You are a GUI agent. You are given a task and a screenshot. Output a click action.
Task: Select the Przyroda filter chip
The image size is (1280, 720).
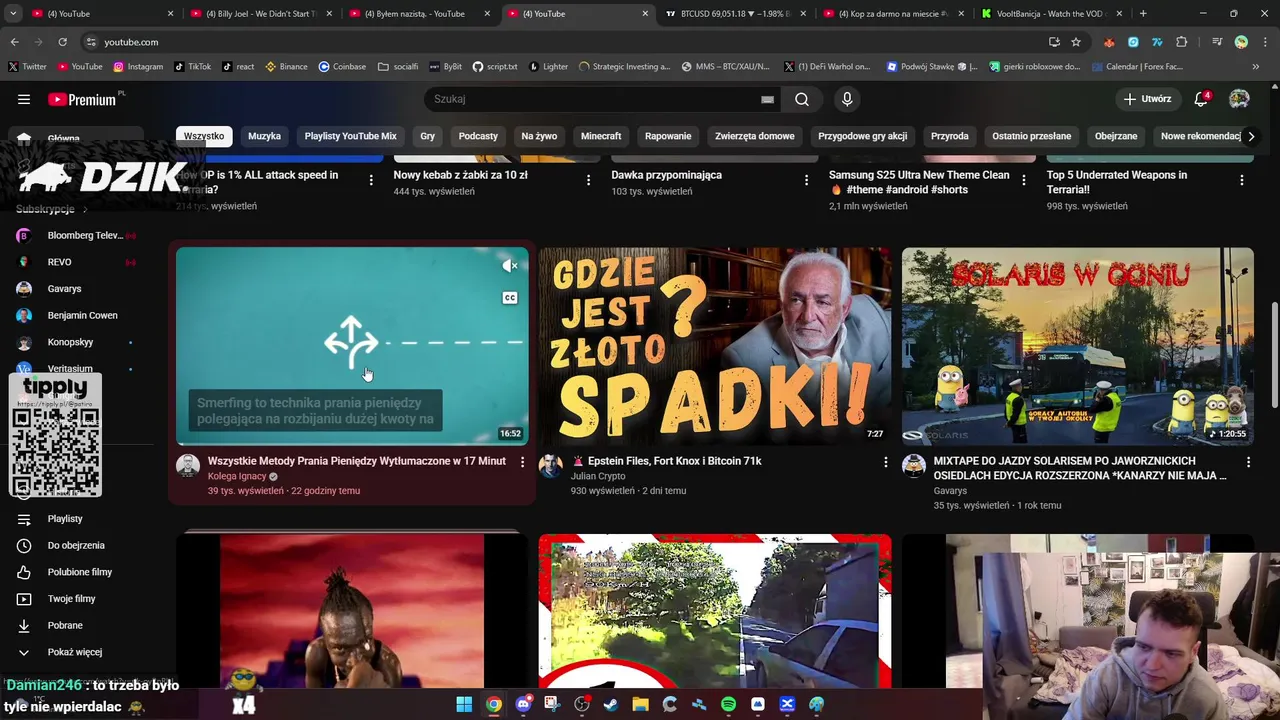point(950,136)
